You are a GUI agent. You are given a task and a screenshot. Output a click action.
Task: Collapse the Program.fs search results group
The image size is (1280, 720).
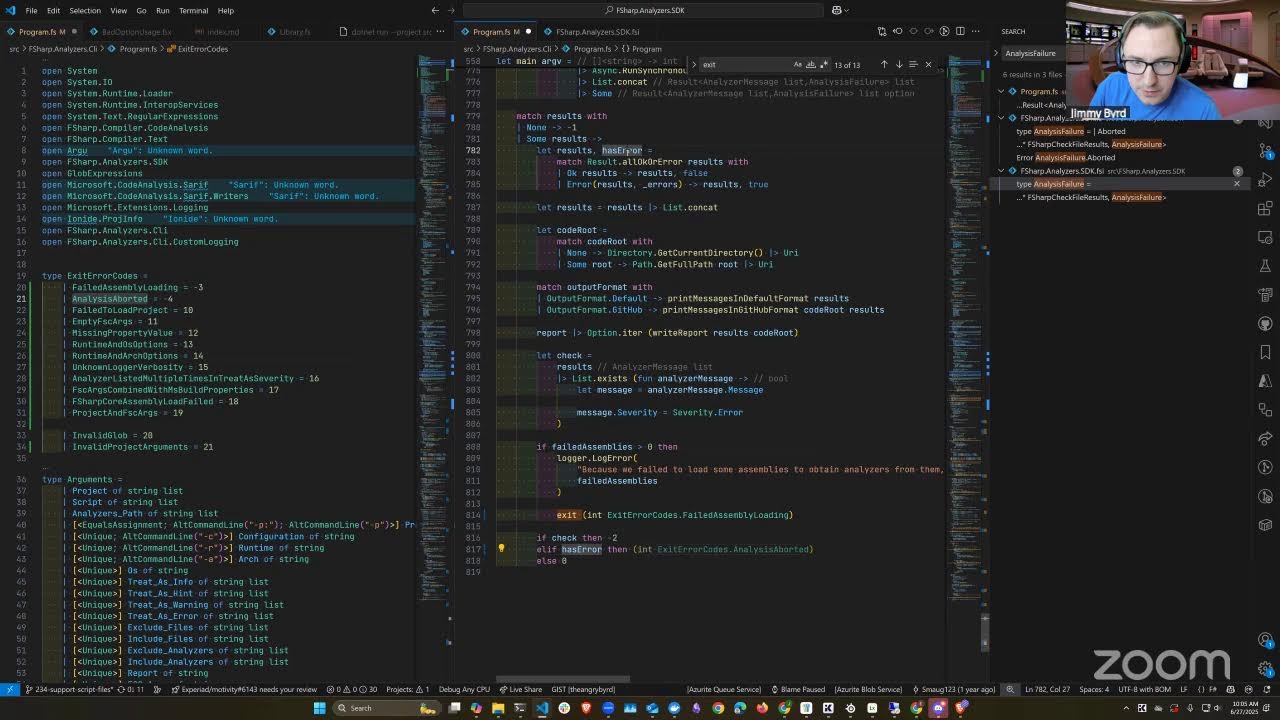tap(1001, 92)
